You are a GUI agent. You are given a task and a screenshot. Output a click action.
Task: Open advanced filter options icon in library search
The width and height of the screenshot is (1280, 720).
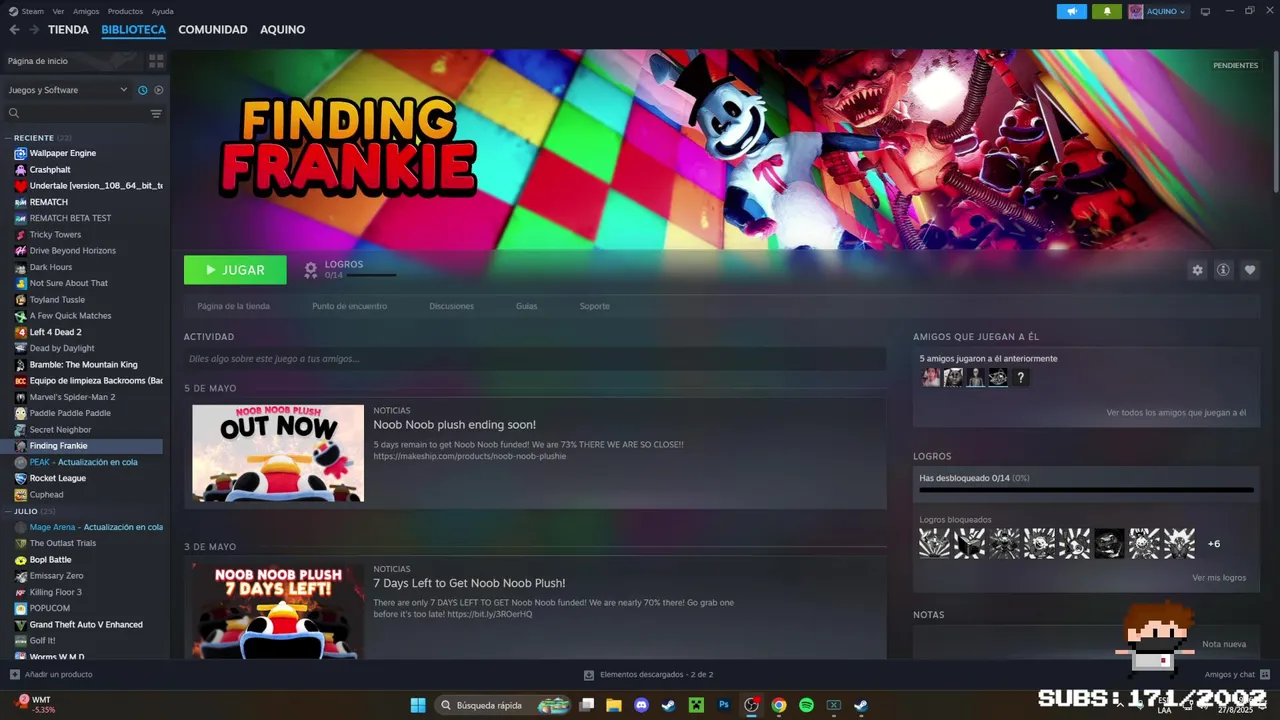pos(156,114)
